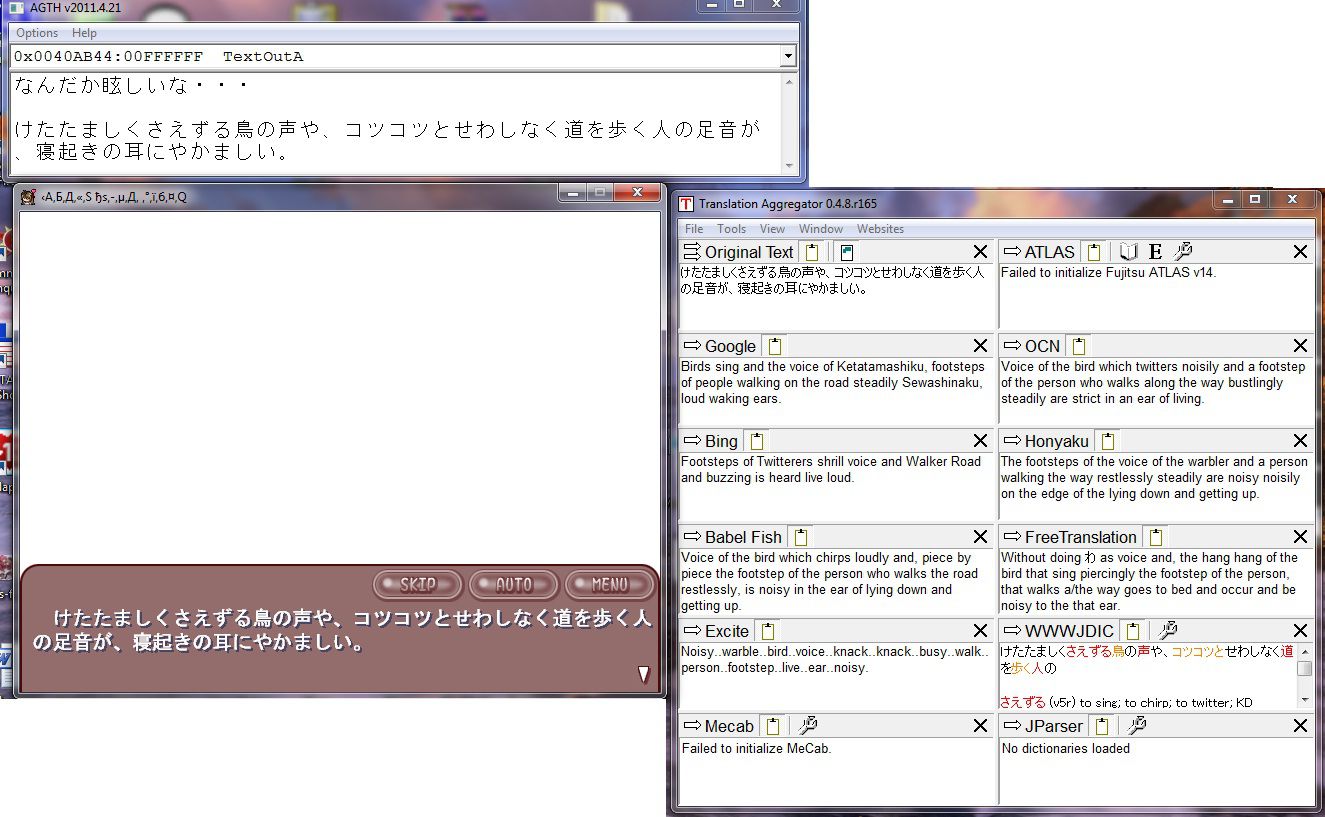
Task: Run Honyaku translation via its arrow icon
Action: [x=1011, y=441]
